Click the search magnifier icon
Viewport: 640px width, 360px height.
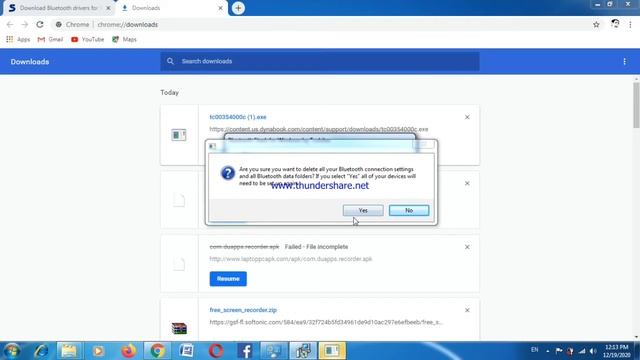(x=170, y=61)
